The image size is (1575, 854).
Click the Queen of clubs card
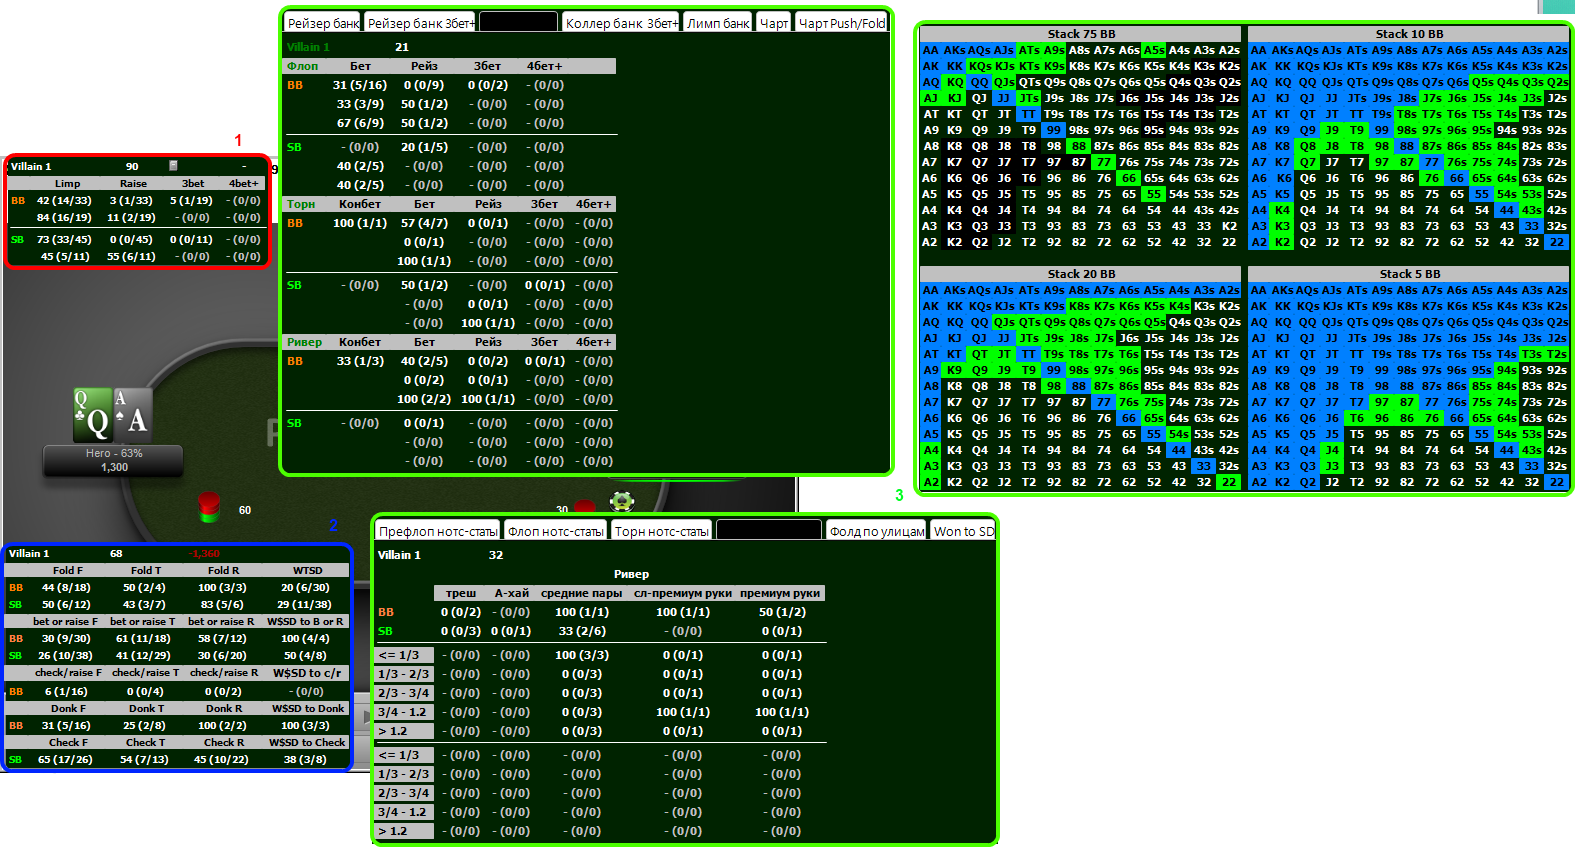(x=93, y=415)
